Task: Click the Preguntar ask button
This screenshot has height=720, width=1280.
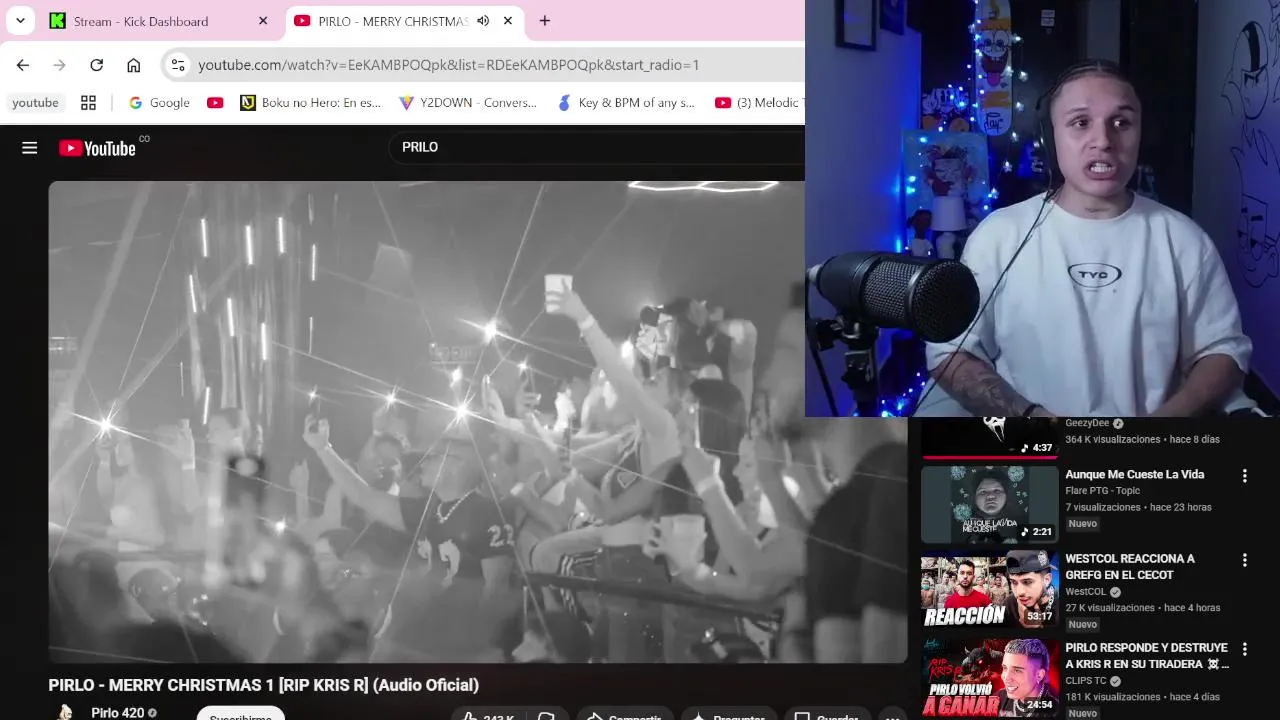Action: 729,716
